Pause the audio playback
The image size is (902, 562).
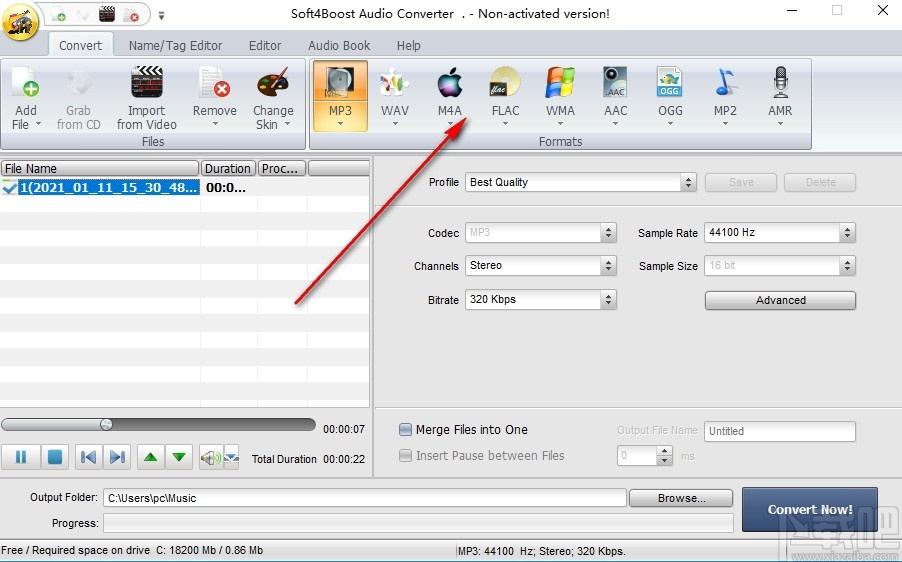(x=21, y=457)
